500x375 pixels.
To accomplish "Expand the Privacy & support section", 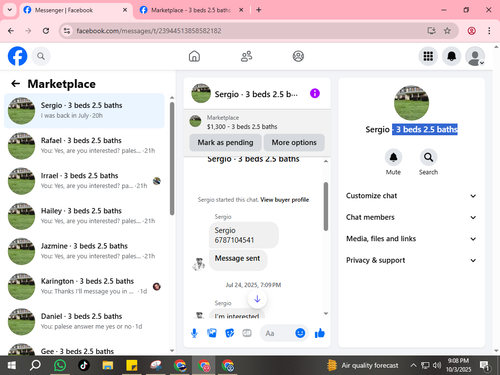I will [x=411, y=260].
